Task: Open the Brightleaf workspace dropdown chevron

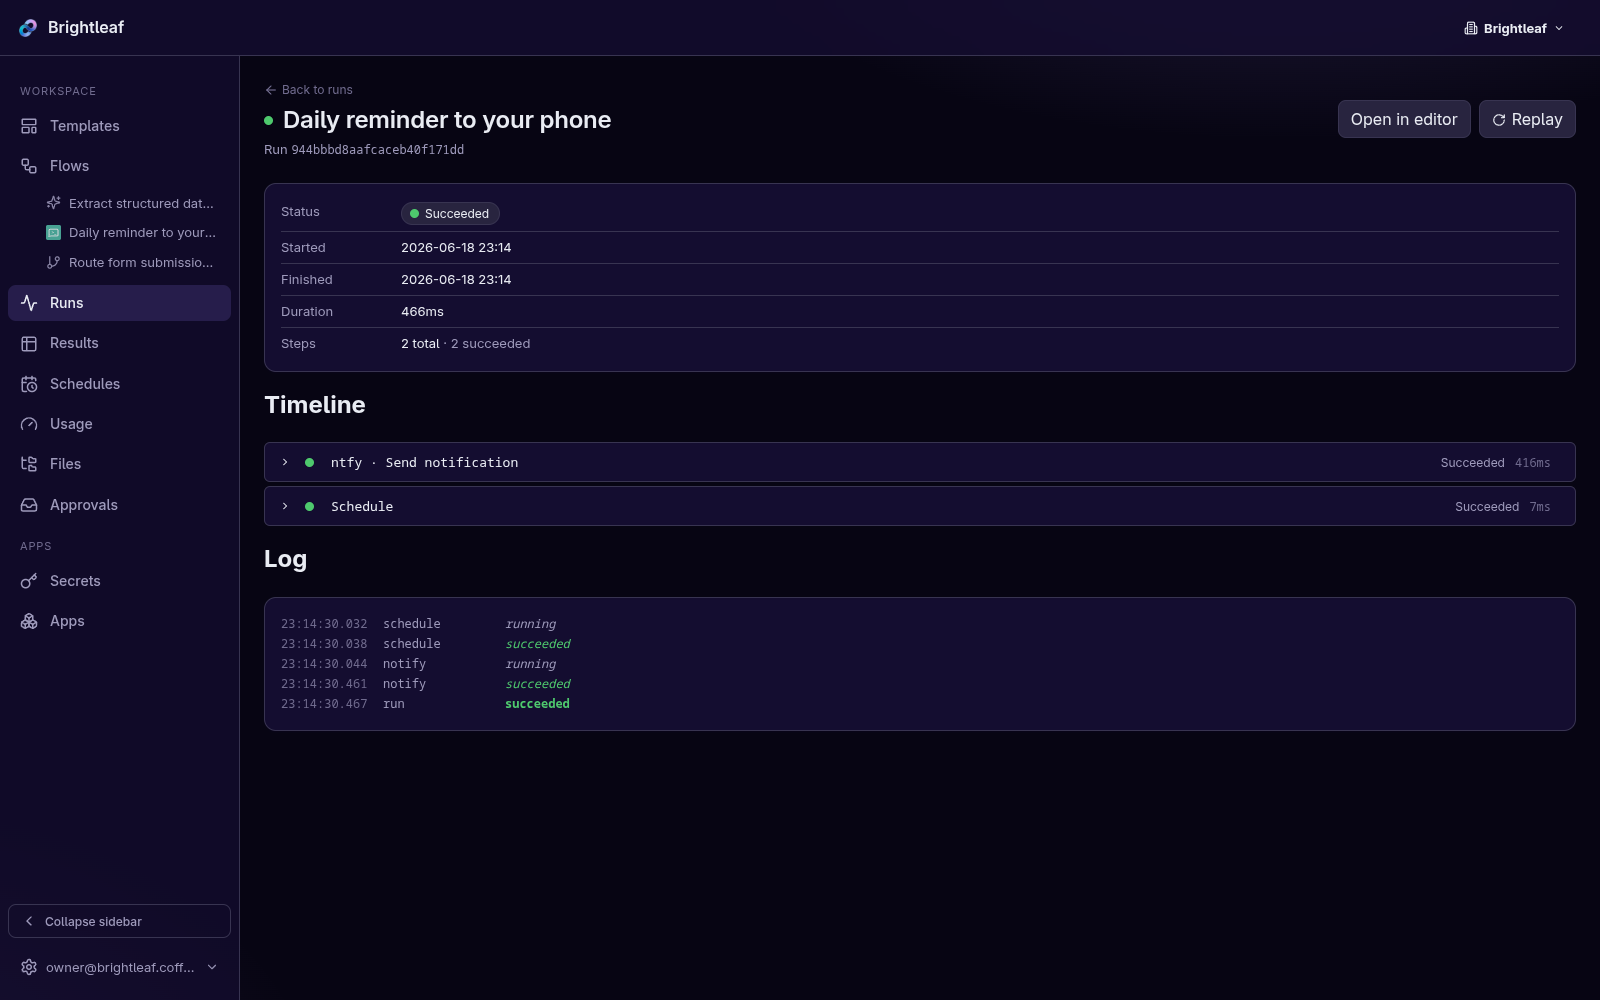Action: coord(1559,28)
